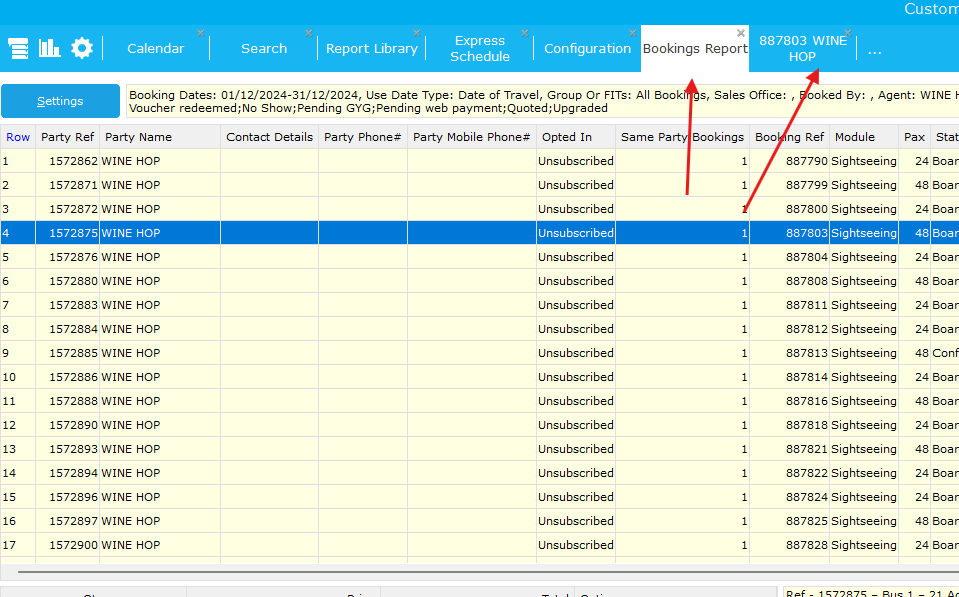Select booking ref 887808
This screenshot has height=597, width=959.
coord(789,281)
